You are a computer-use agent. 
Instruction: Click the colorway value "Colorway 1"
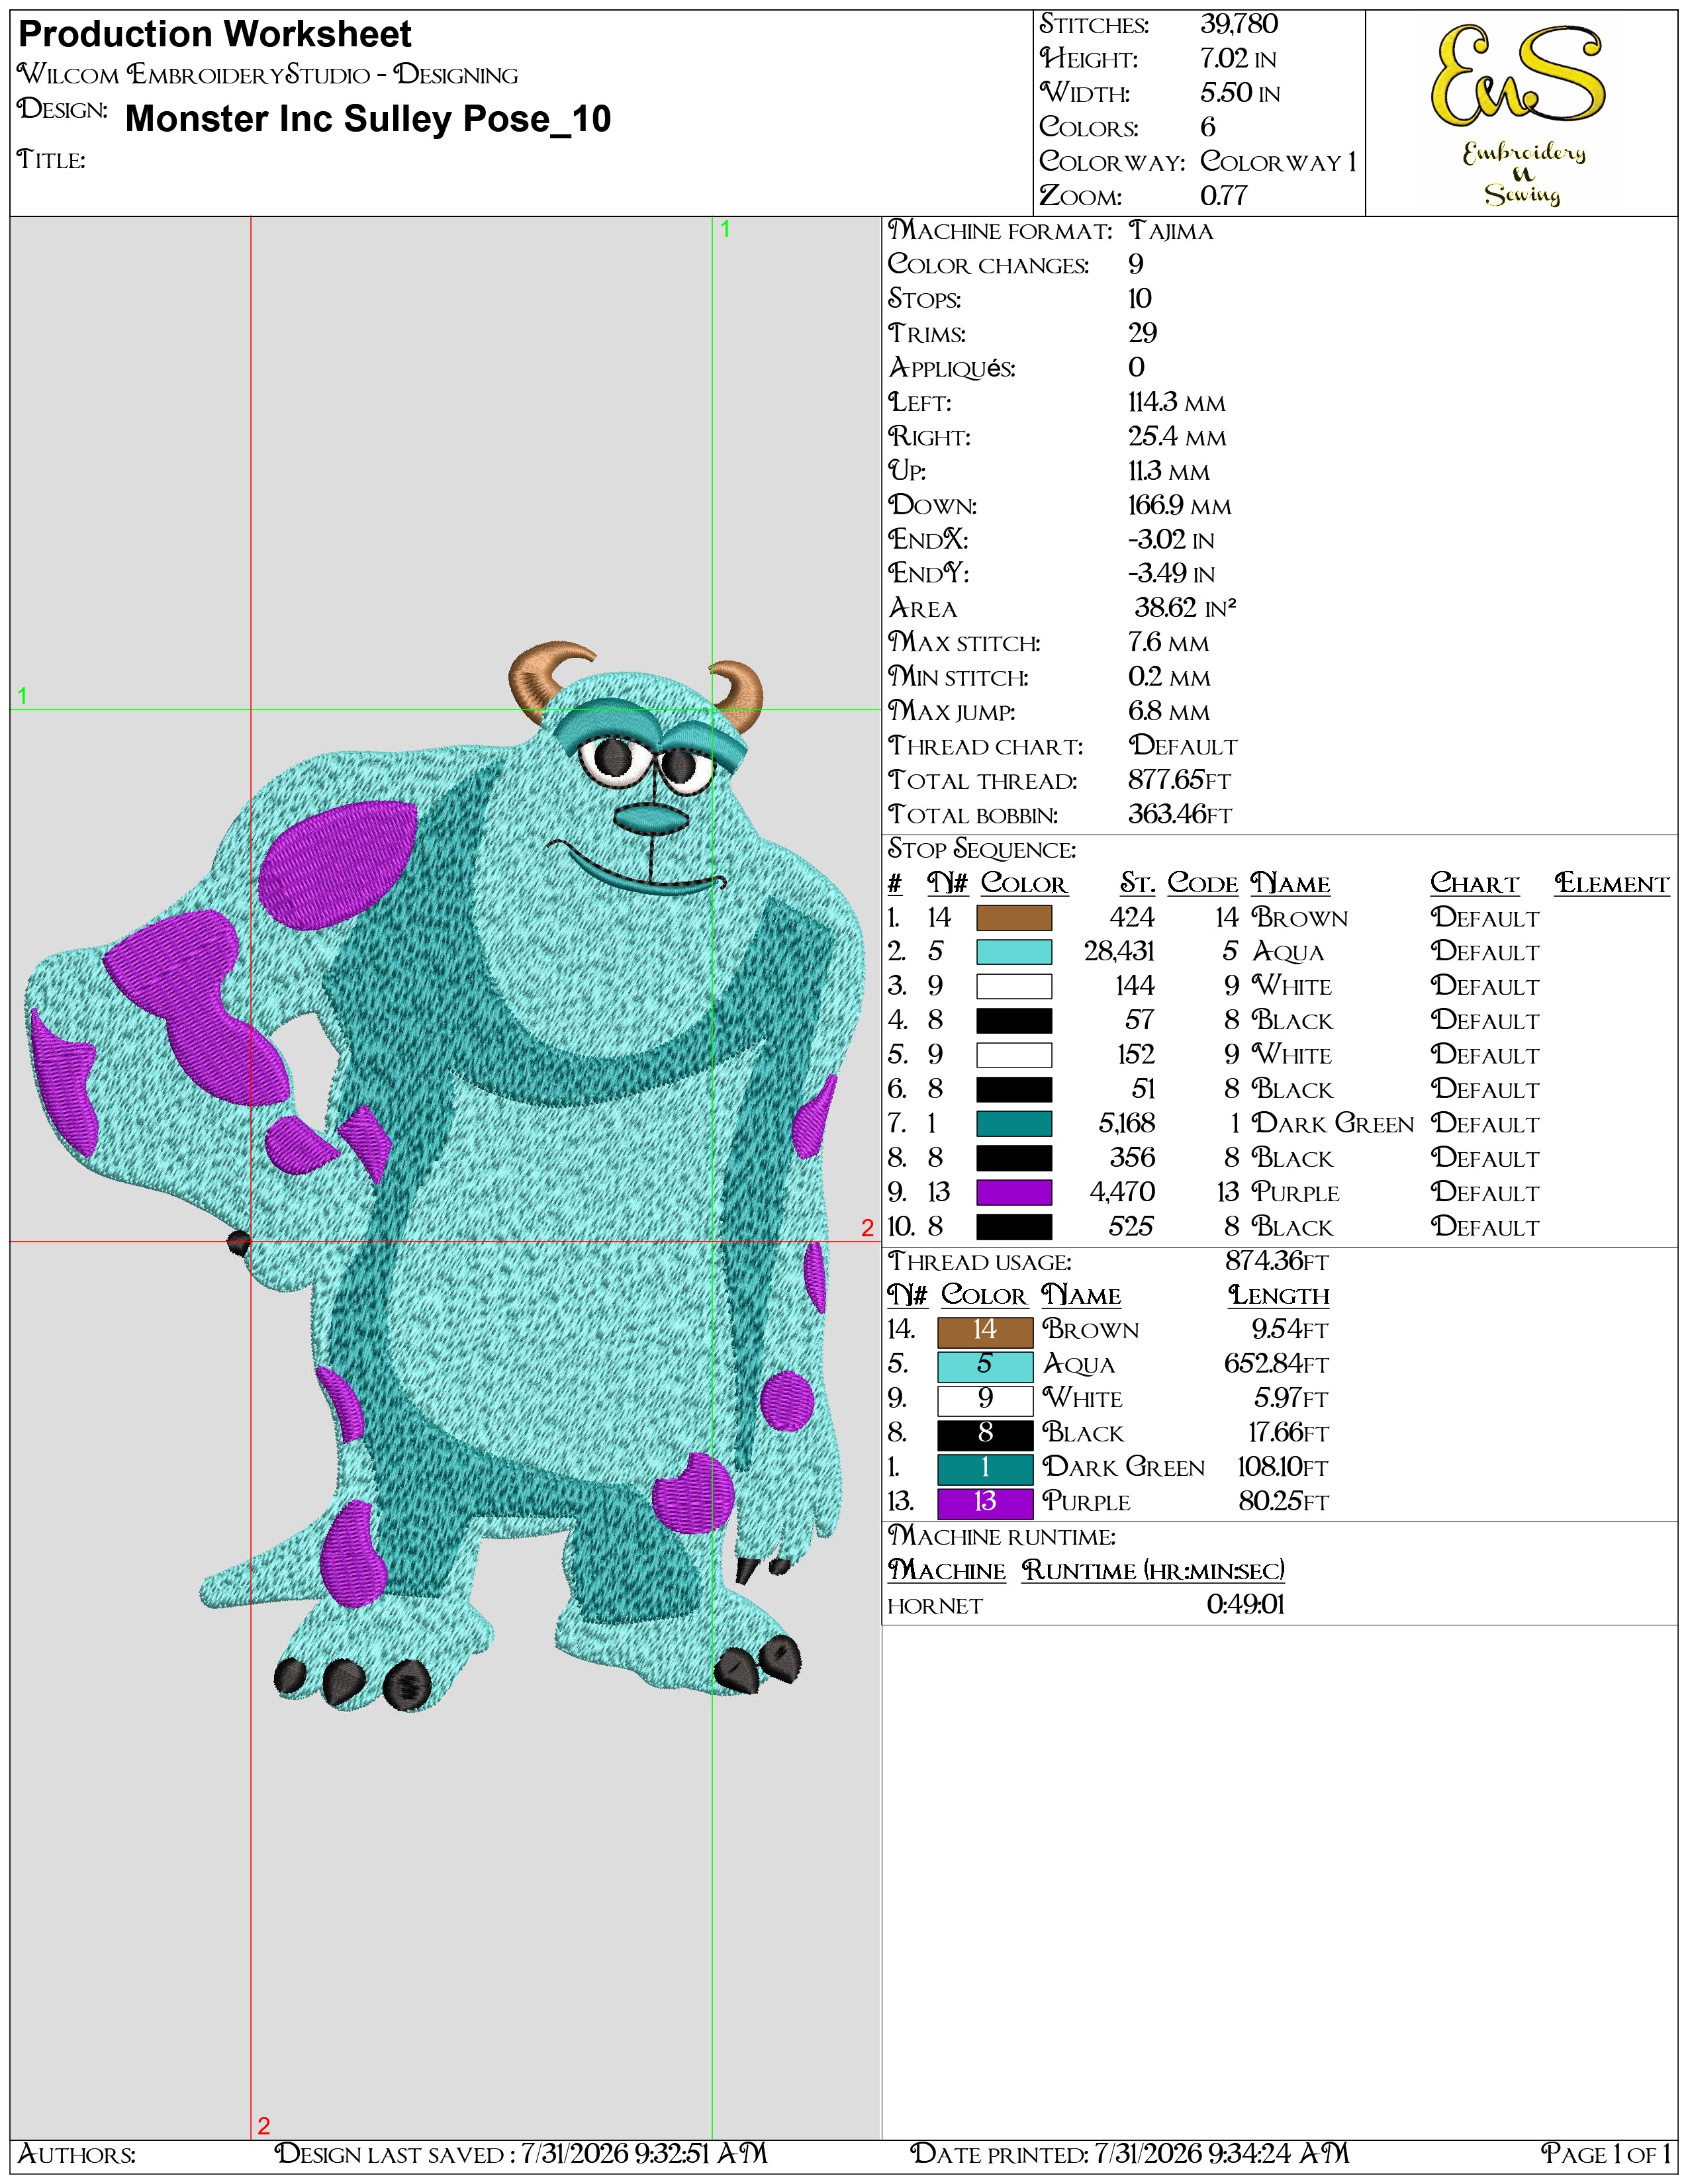1278,161
